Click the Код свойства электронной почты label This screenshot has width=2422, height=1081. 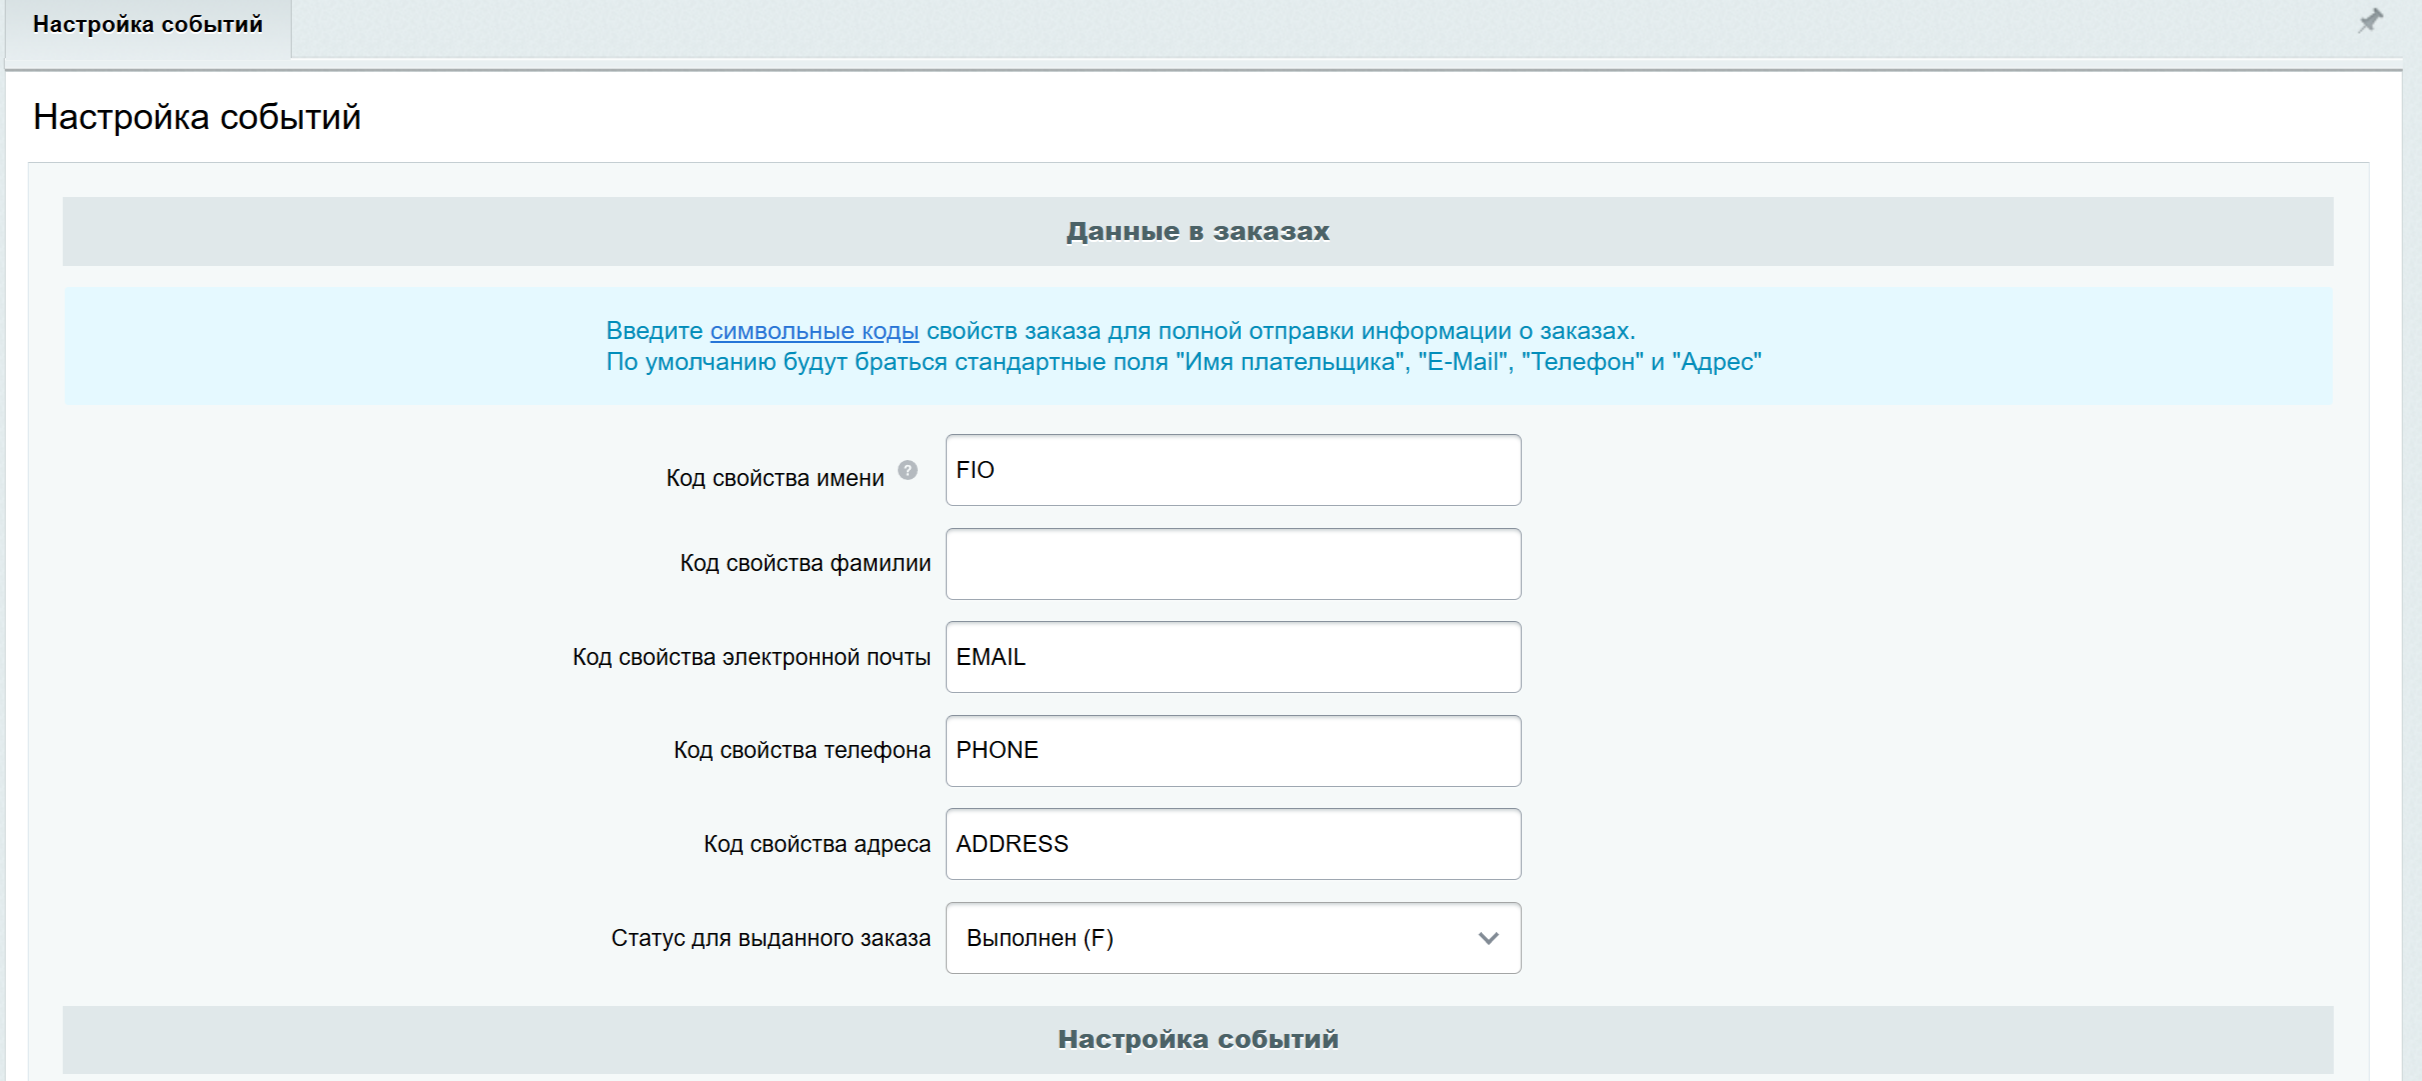tap(751, 657)
